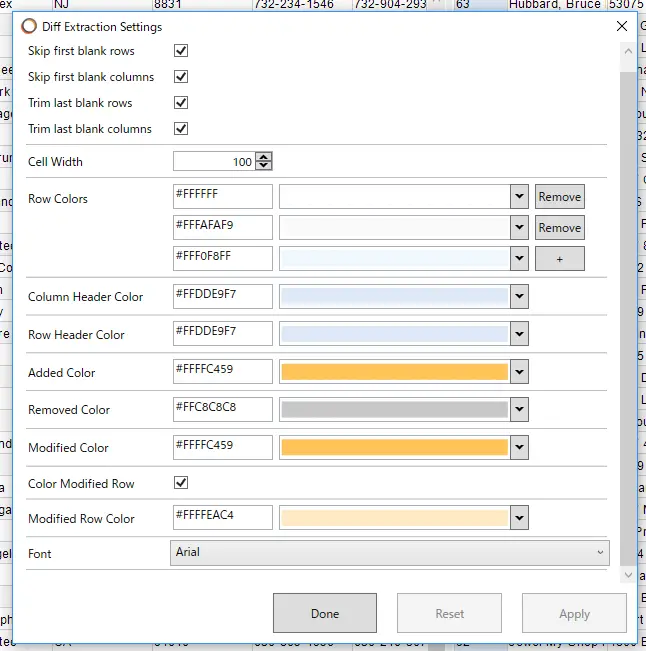Edit Modified Color hex field

[223, 447]
